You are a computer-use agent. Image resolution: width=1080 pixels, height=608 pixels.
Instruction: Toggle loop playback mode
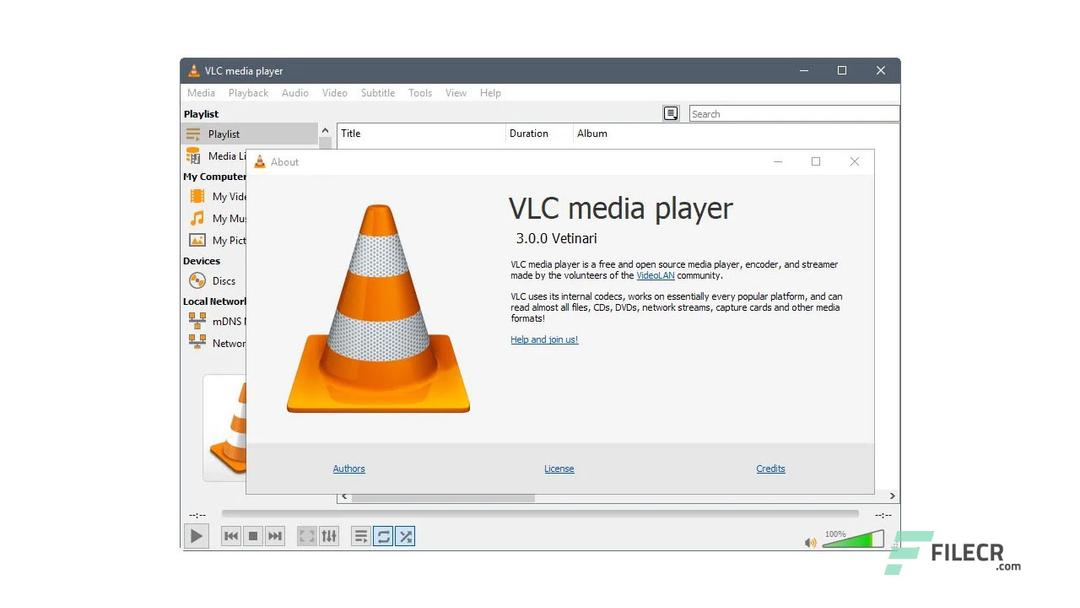pyautogui.click(x=383, y=536)
